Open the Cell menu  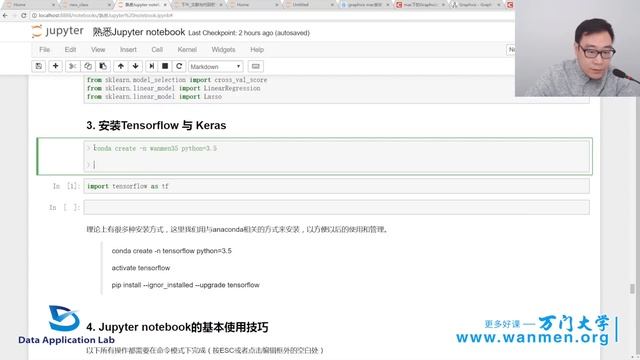click(x=157, y=49)
